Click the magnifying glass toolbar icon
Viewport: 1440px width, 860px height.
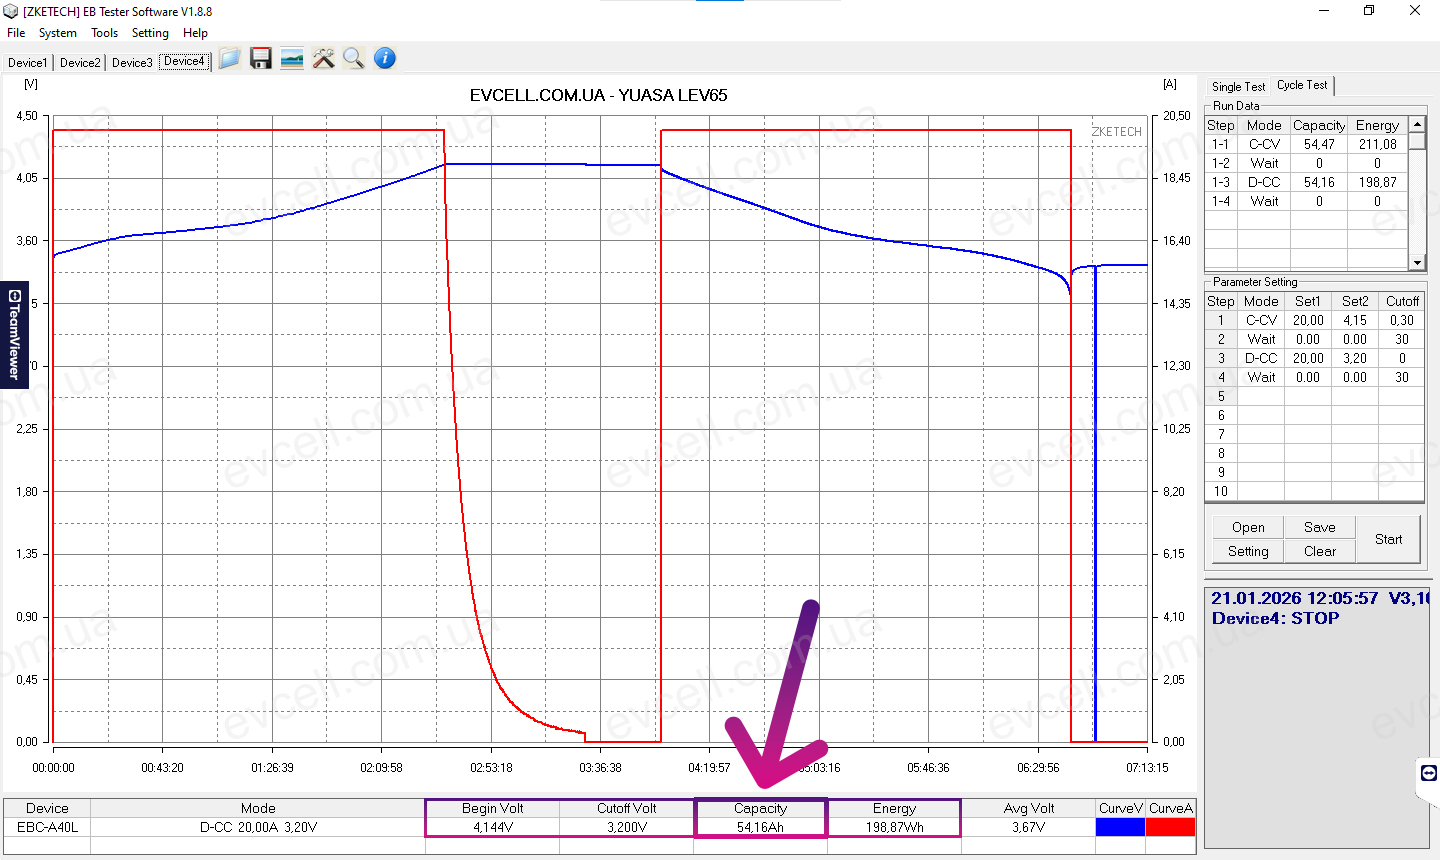353,59
